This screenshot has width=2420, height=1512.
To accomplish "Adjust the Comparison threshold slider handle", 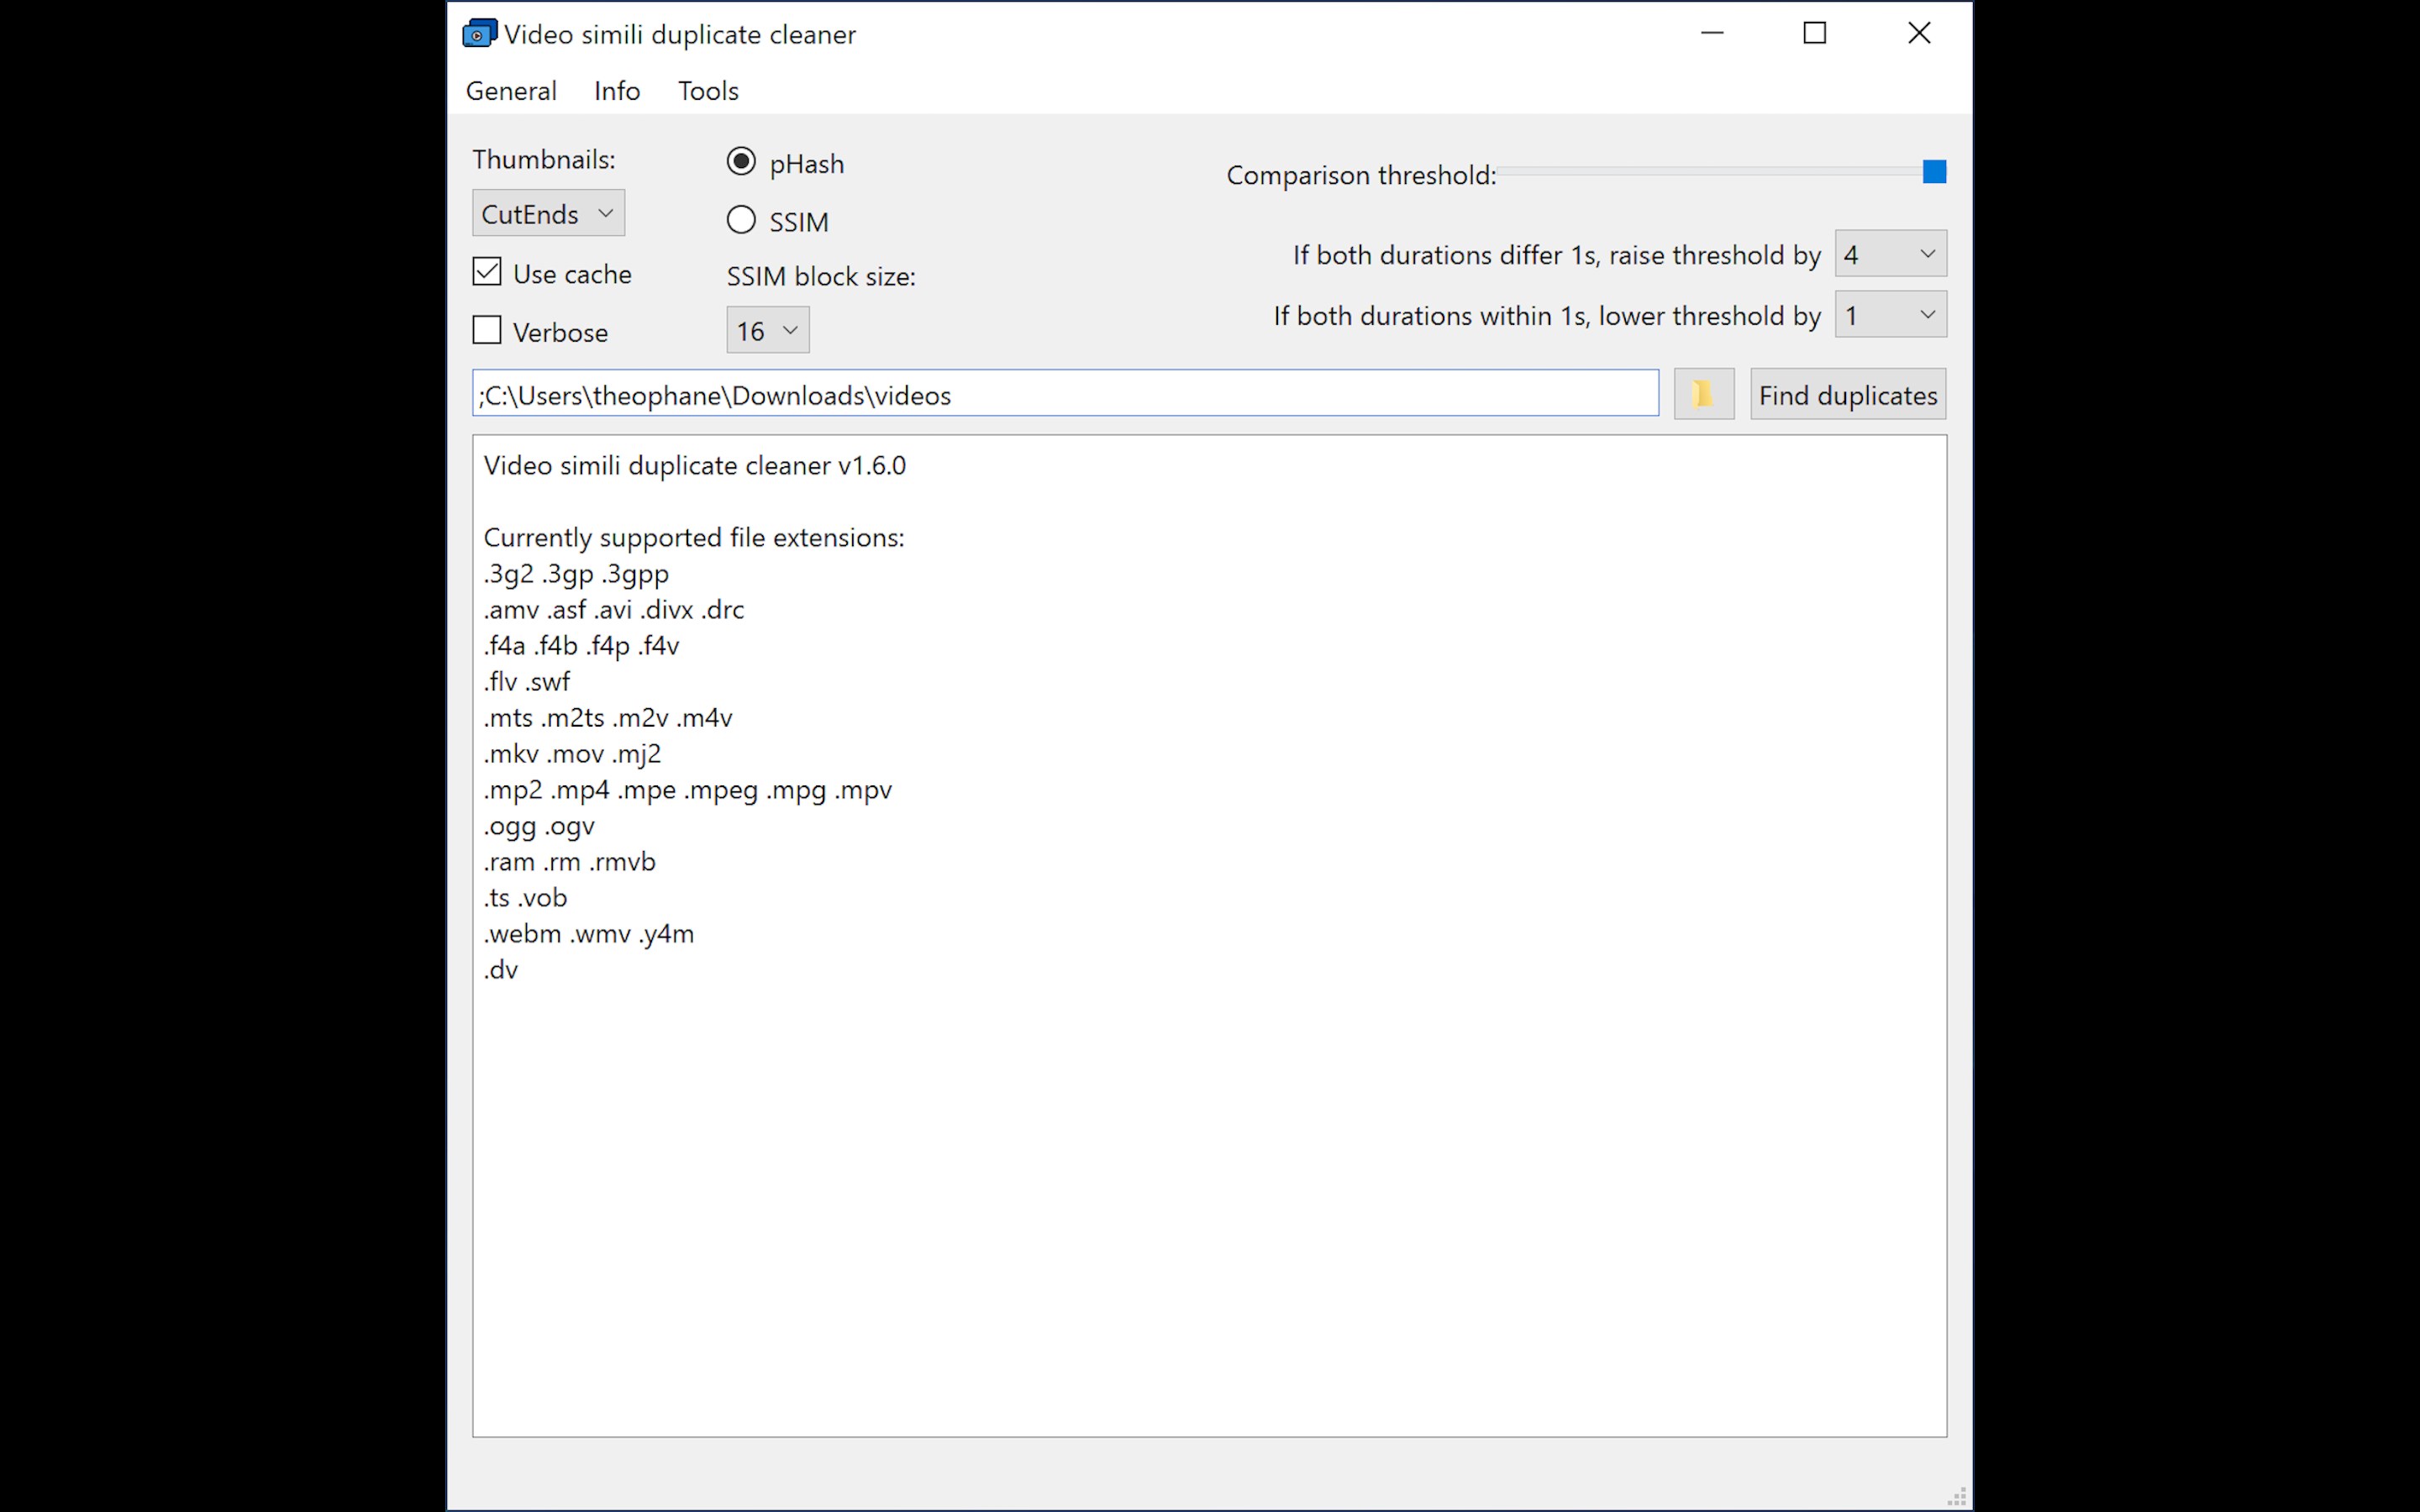I will [x=1934, y=171].
